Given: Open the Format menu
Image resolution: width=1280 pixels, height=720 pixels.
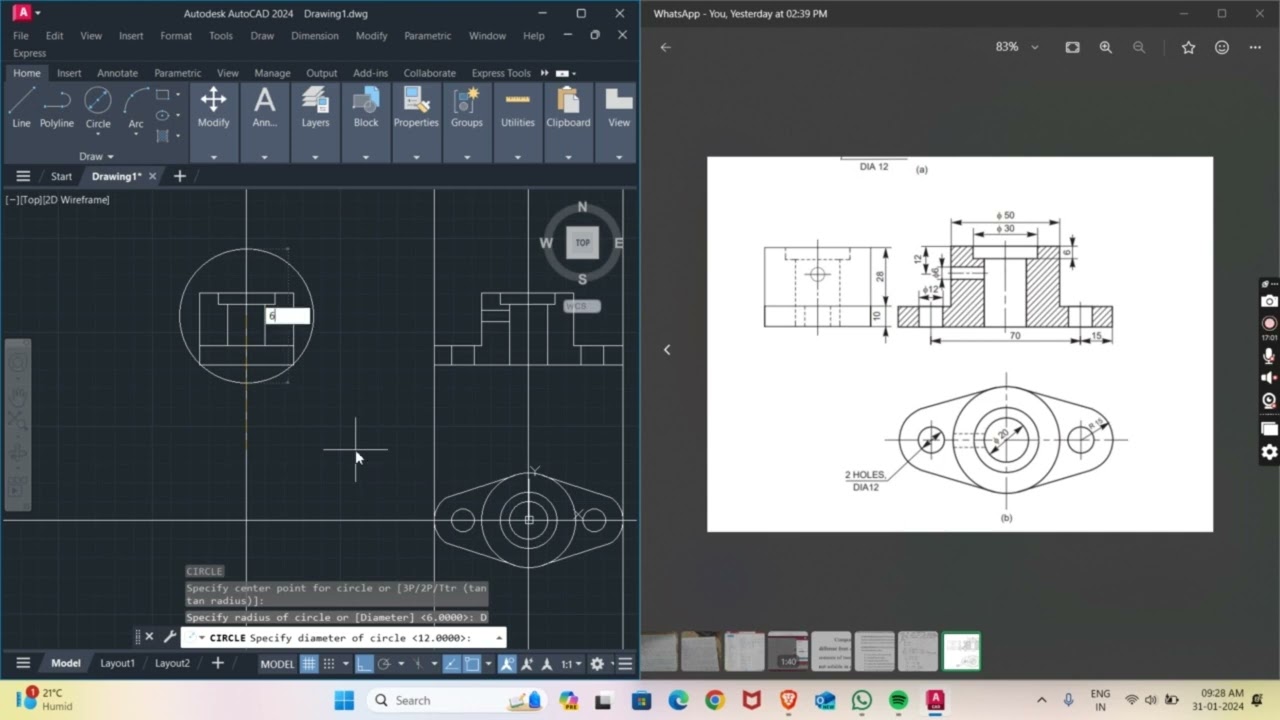Looking at the screenshot, I should pyautogui.click(x=176, y=35).
